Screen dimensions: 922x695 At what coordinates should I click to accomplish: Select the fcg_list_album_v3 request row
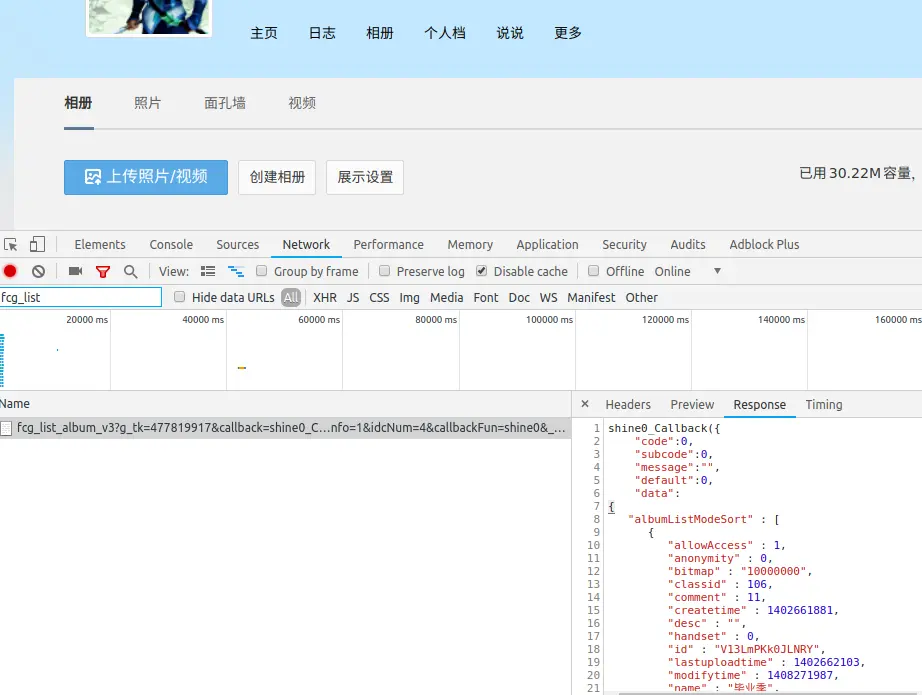coord(285,428)
